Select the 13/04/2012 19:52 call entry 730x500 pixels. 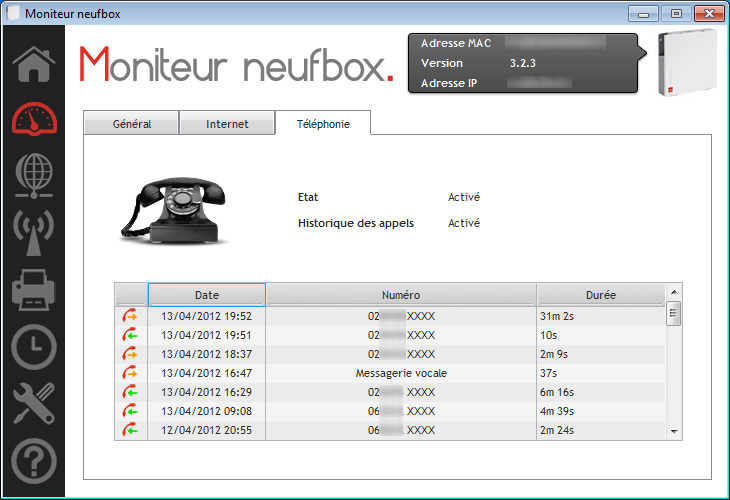pyautogui.click(x=206, y=315)
